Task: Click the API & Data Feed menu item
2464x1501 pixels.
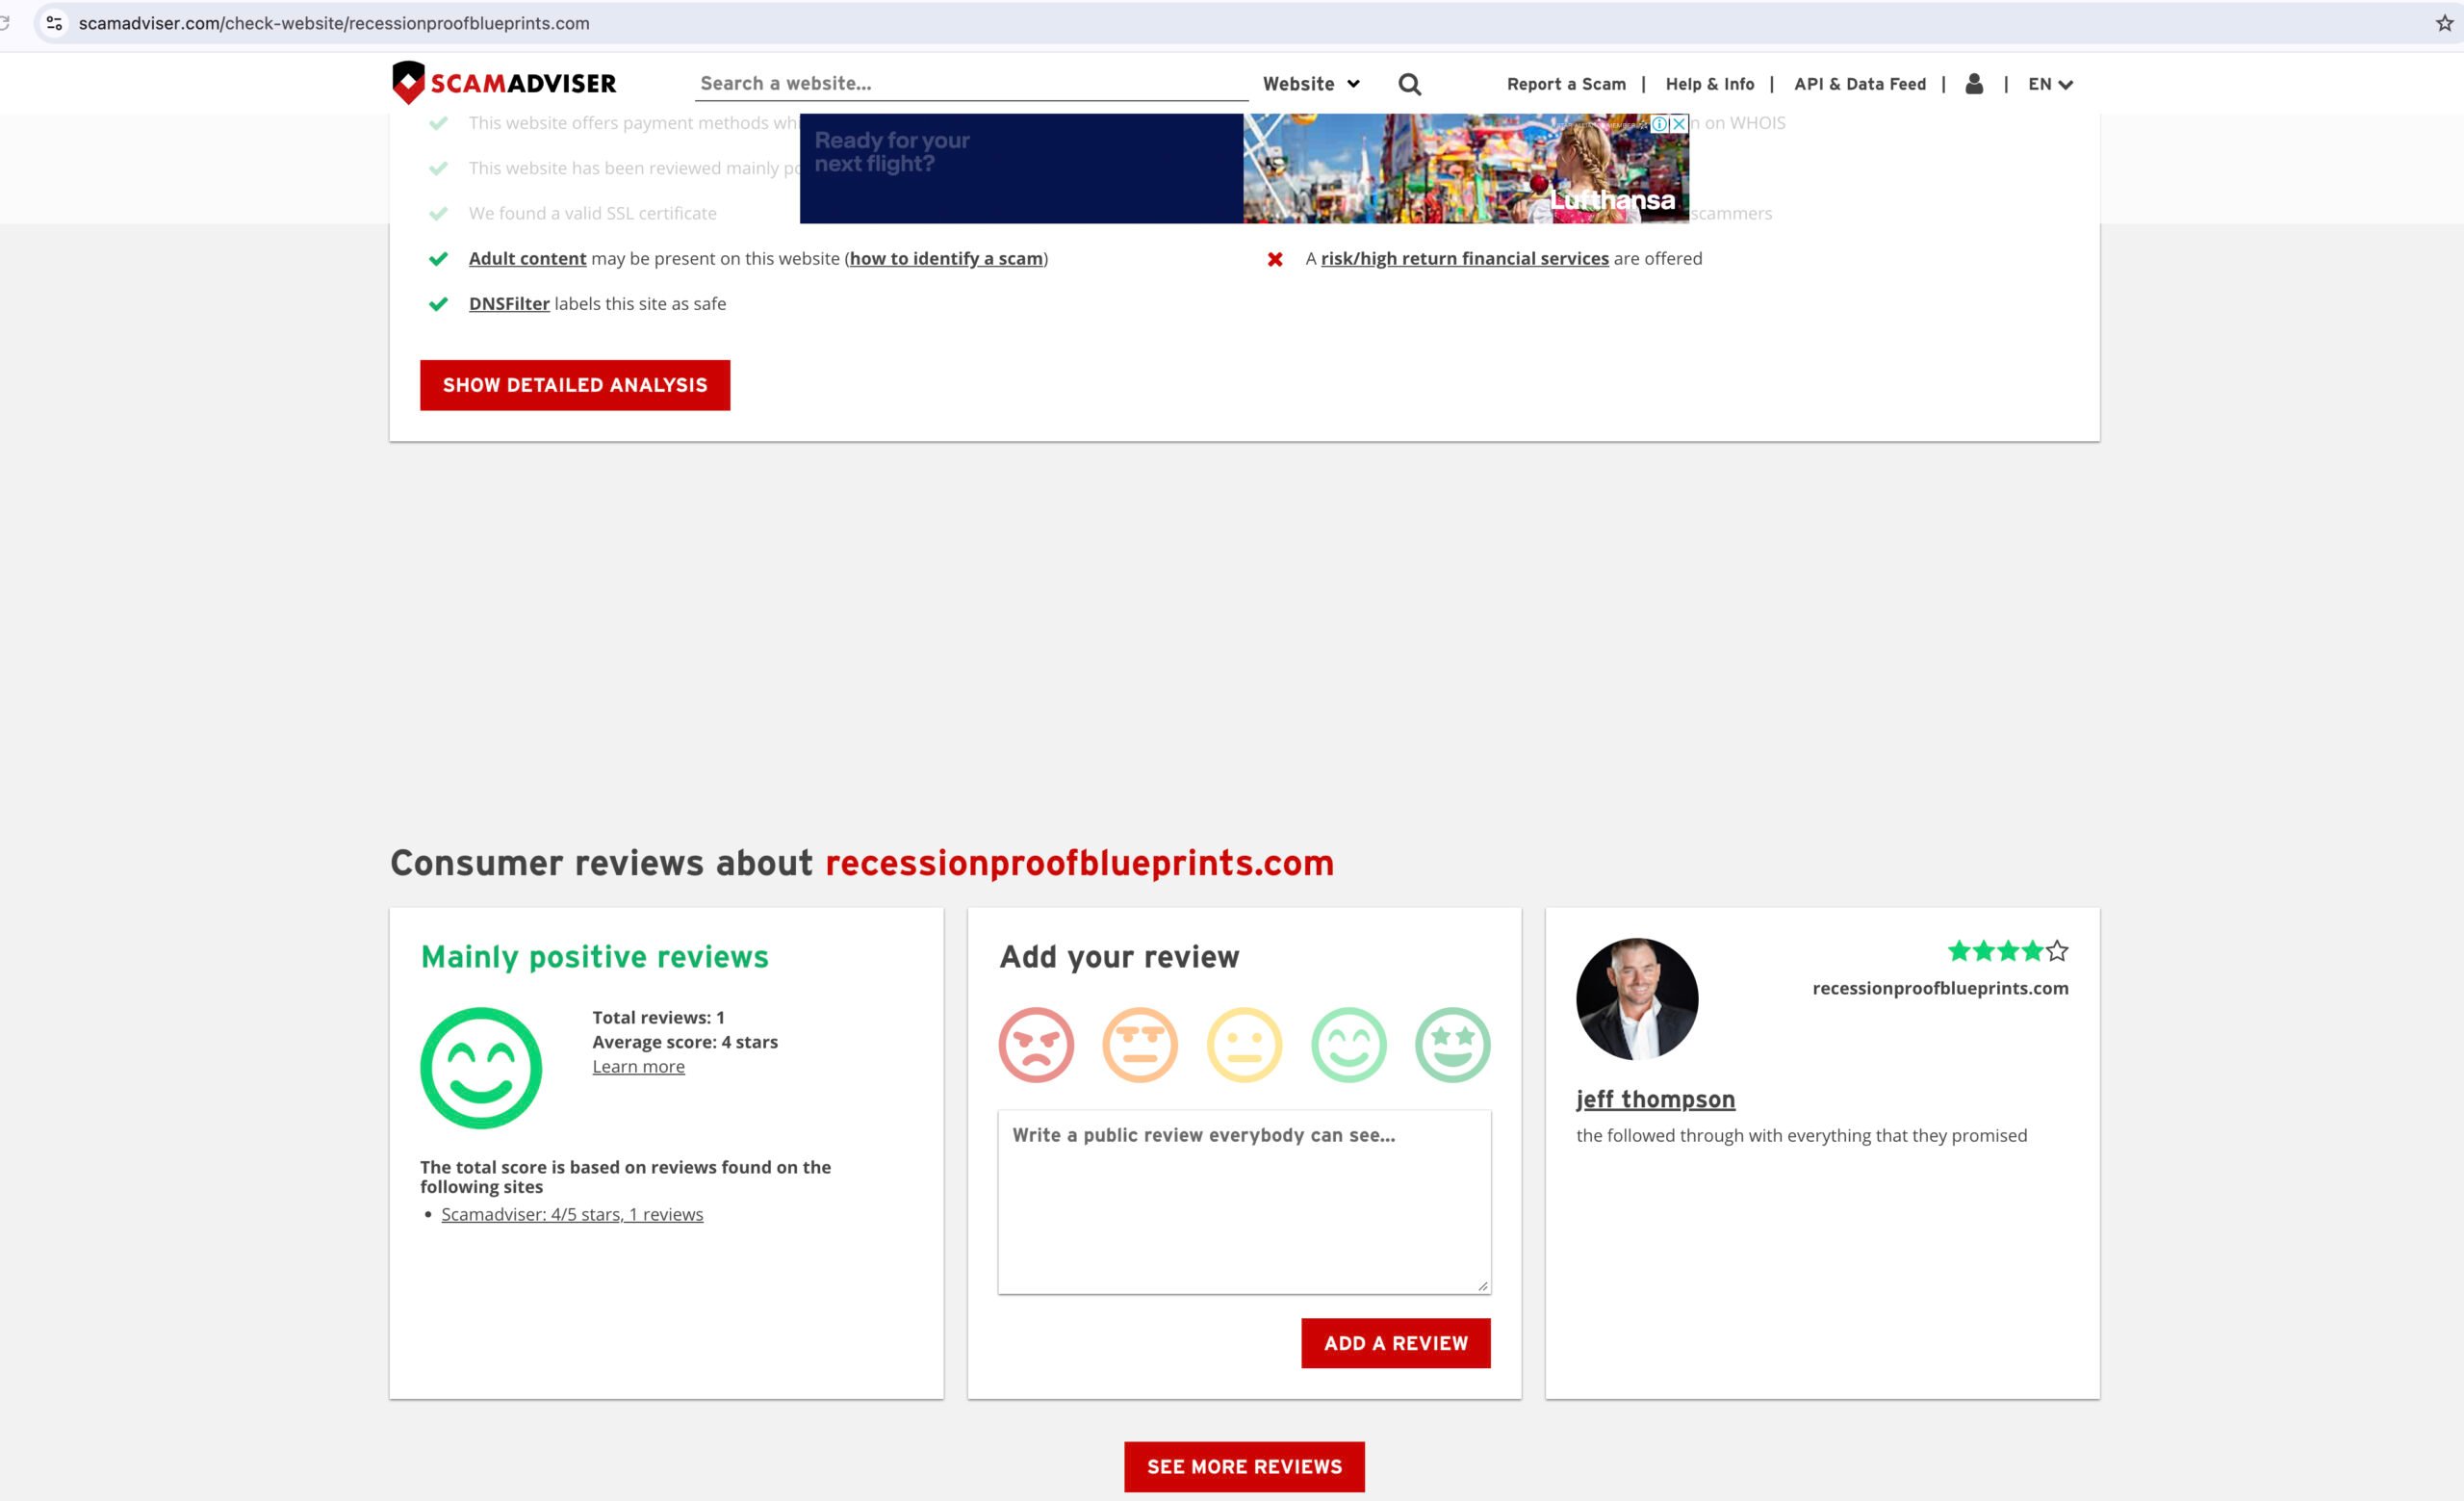Action: tap(1861, 83)
